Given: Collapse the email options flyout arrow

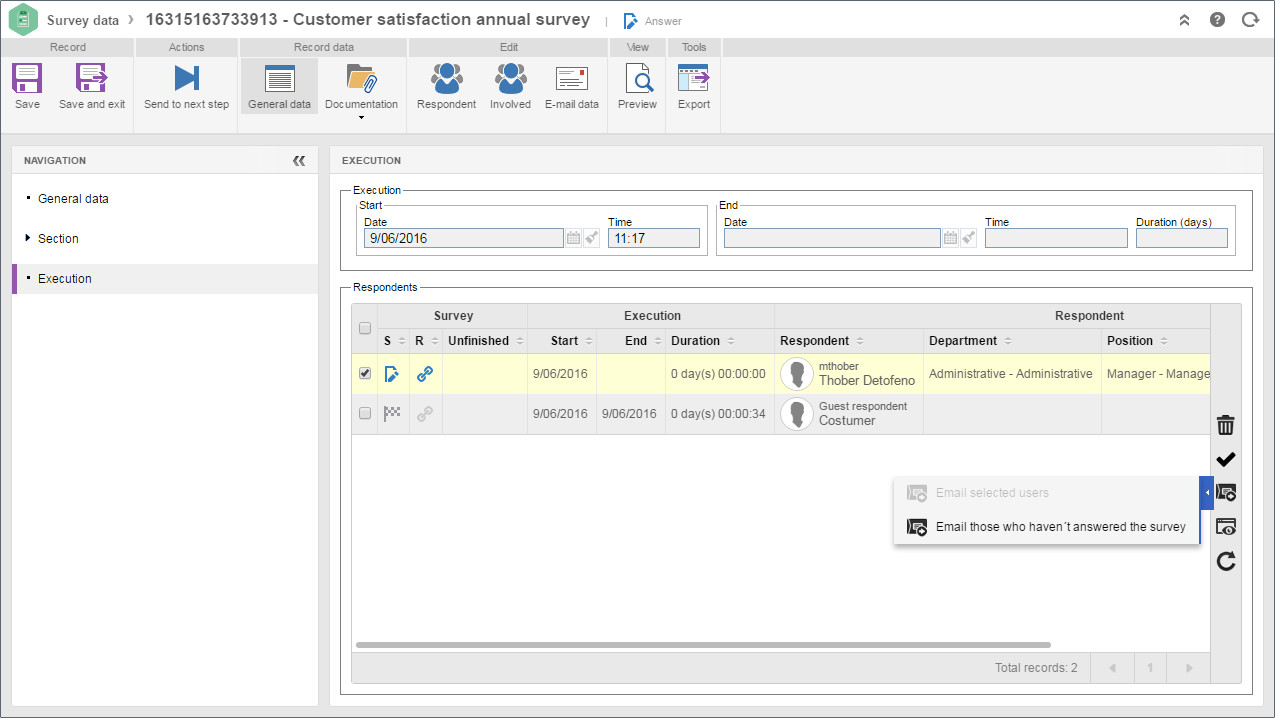Looking at the screenshot, I should (1207, 493).
